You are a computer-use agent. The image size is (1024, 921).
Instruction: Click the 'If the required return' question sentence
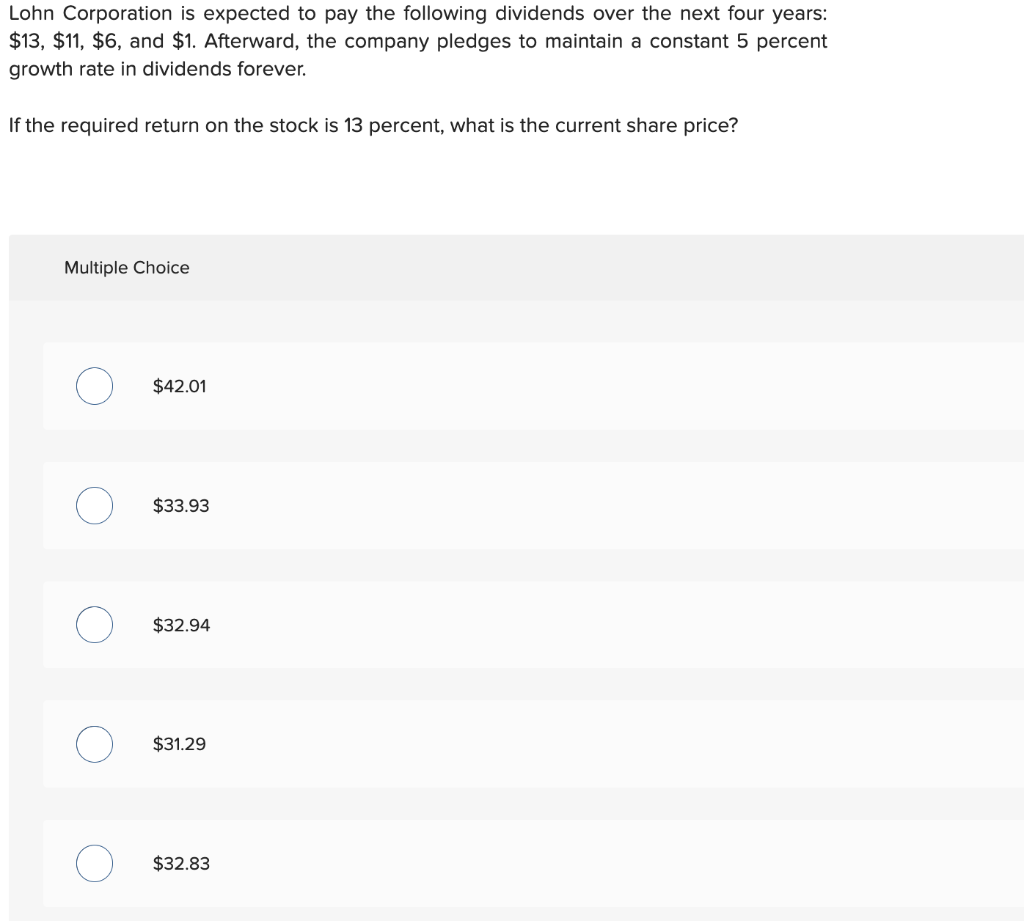pyautogui.click(x=373, y=125)
